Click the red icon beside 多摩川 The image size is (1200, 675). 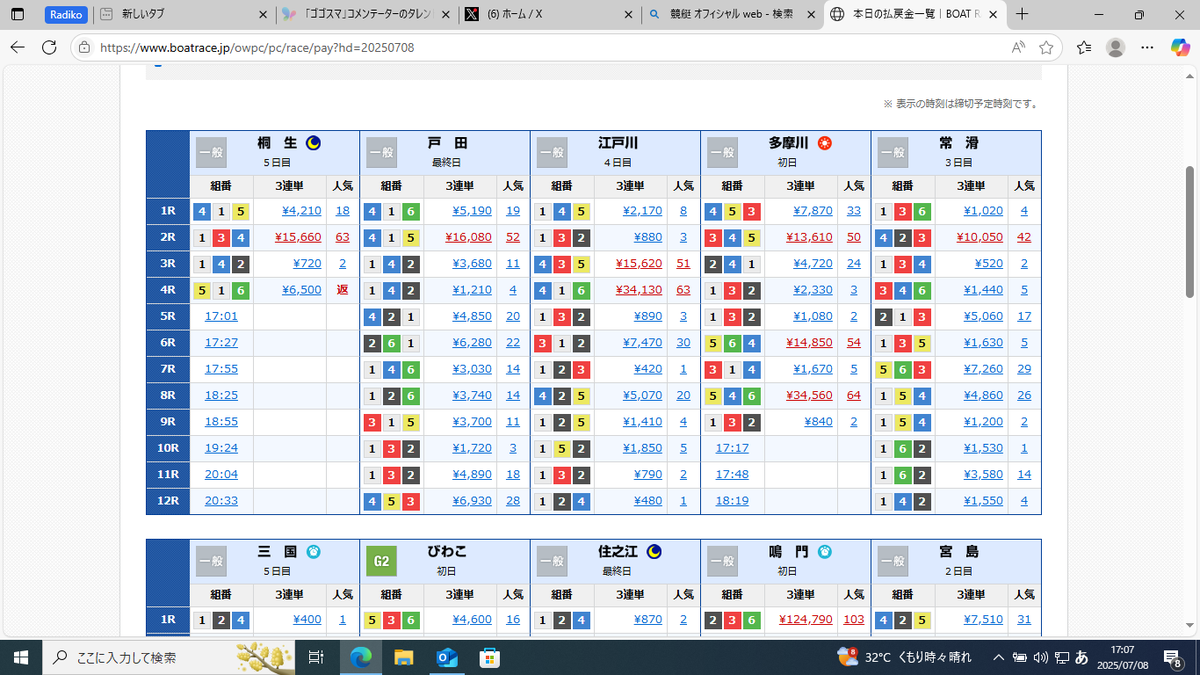[x=825, y=143]
